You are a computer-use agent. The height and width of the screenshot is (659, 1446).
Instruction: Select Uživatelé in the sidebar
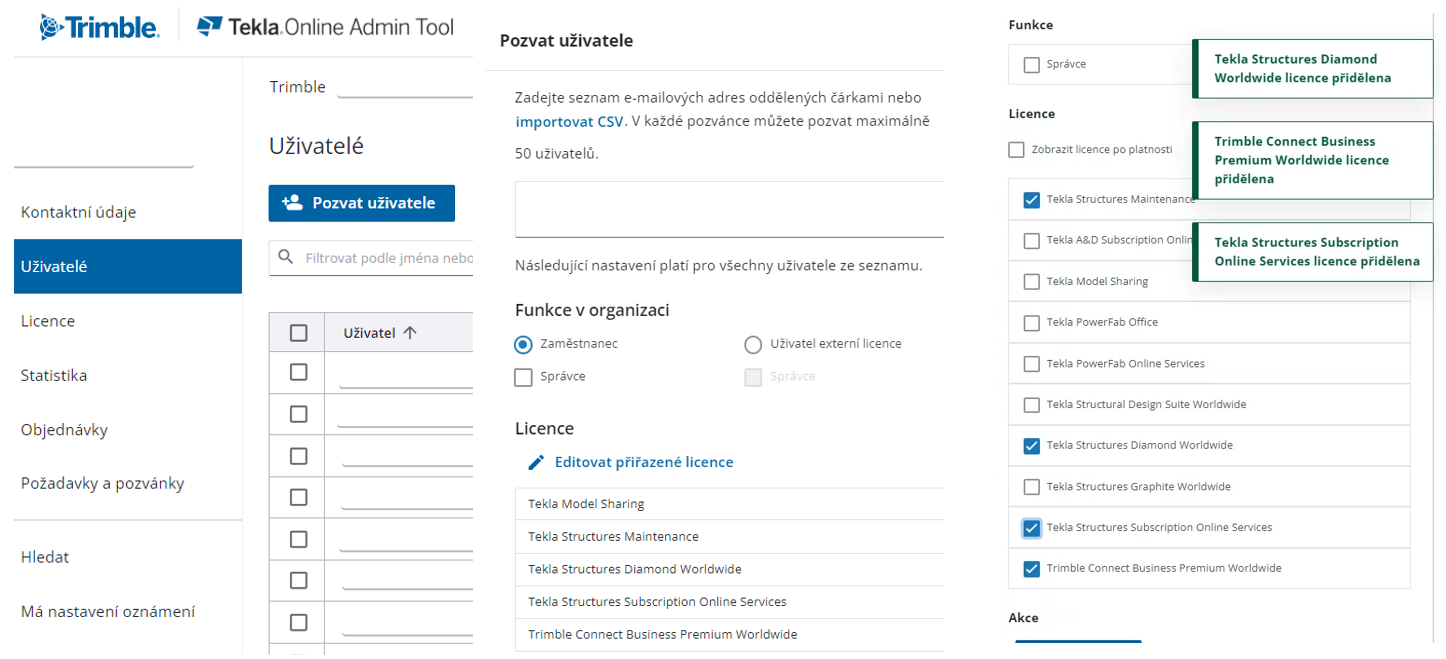(128, 266)
